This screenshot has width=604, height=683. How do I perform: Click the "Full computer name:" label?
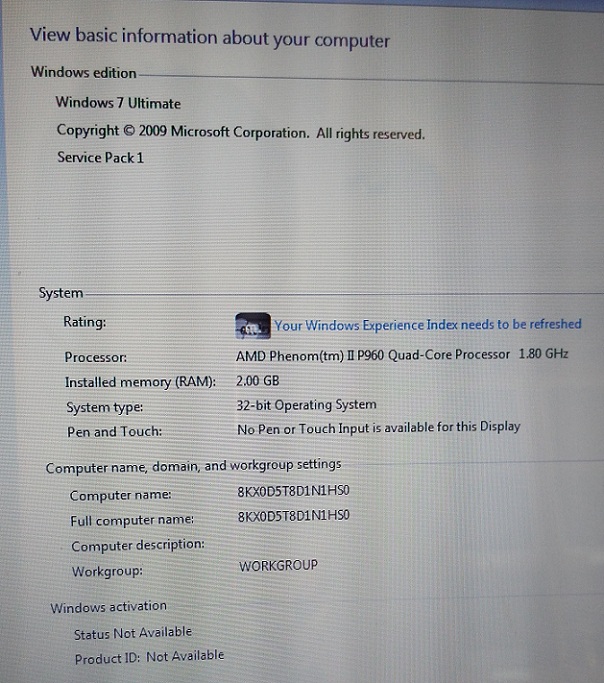tap(132, 521)
